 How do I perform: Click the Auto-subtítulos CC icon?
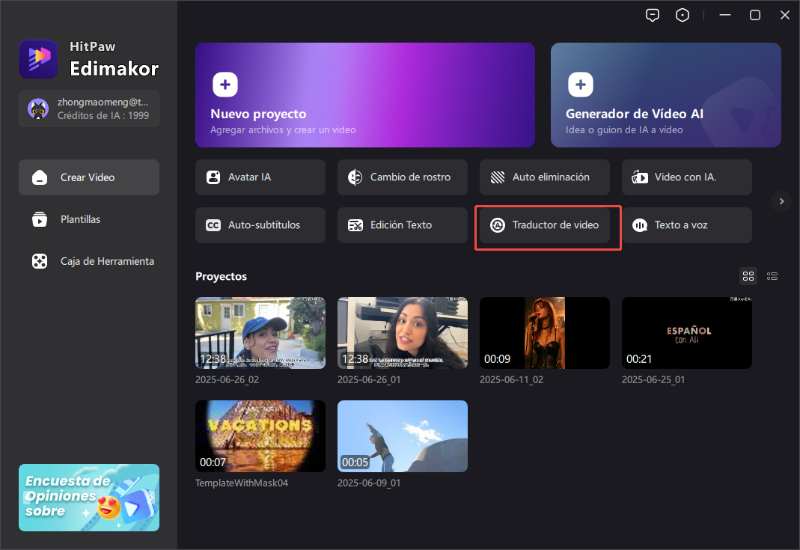(213, 225)
